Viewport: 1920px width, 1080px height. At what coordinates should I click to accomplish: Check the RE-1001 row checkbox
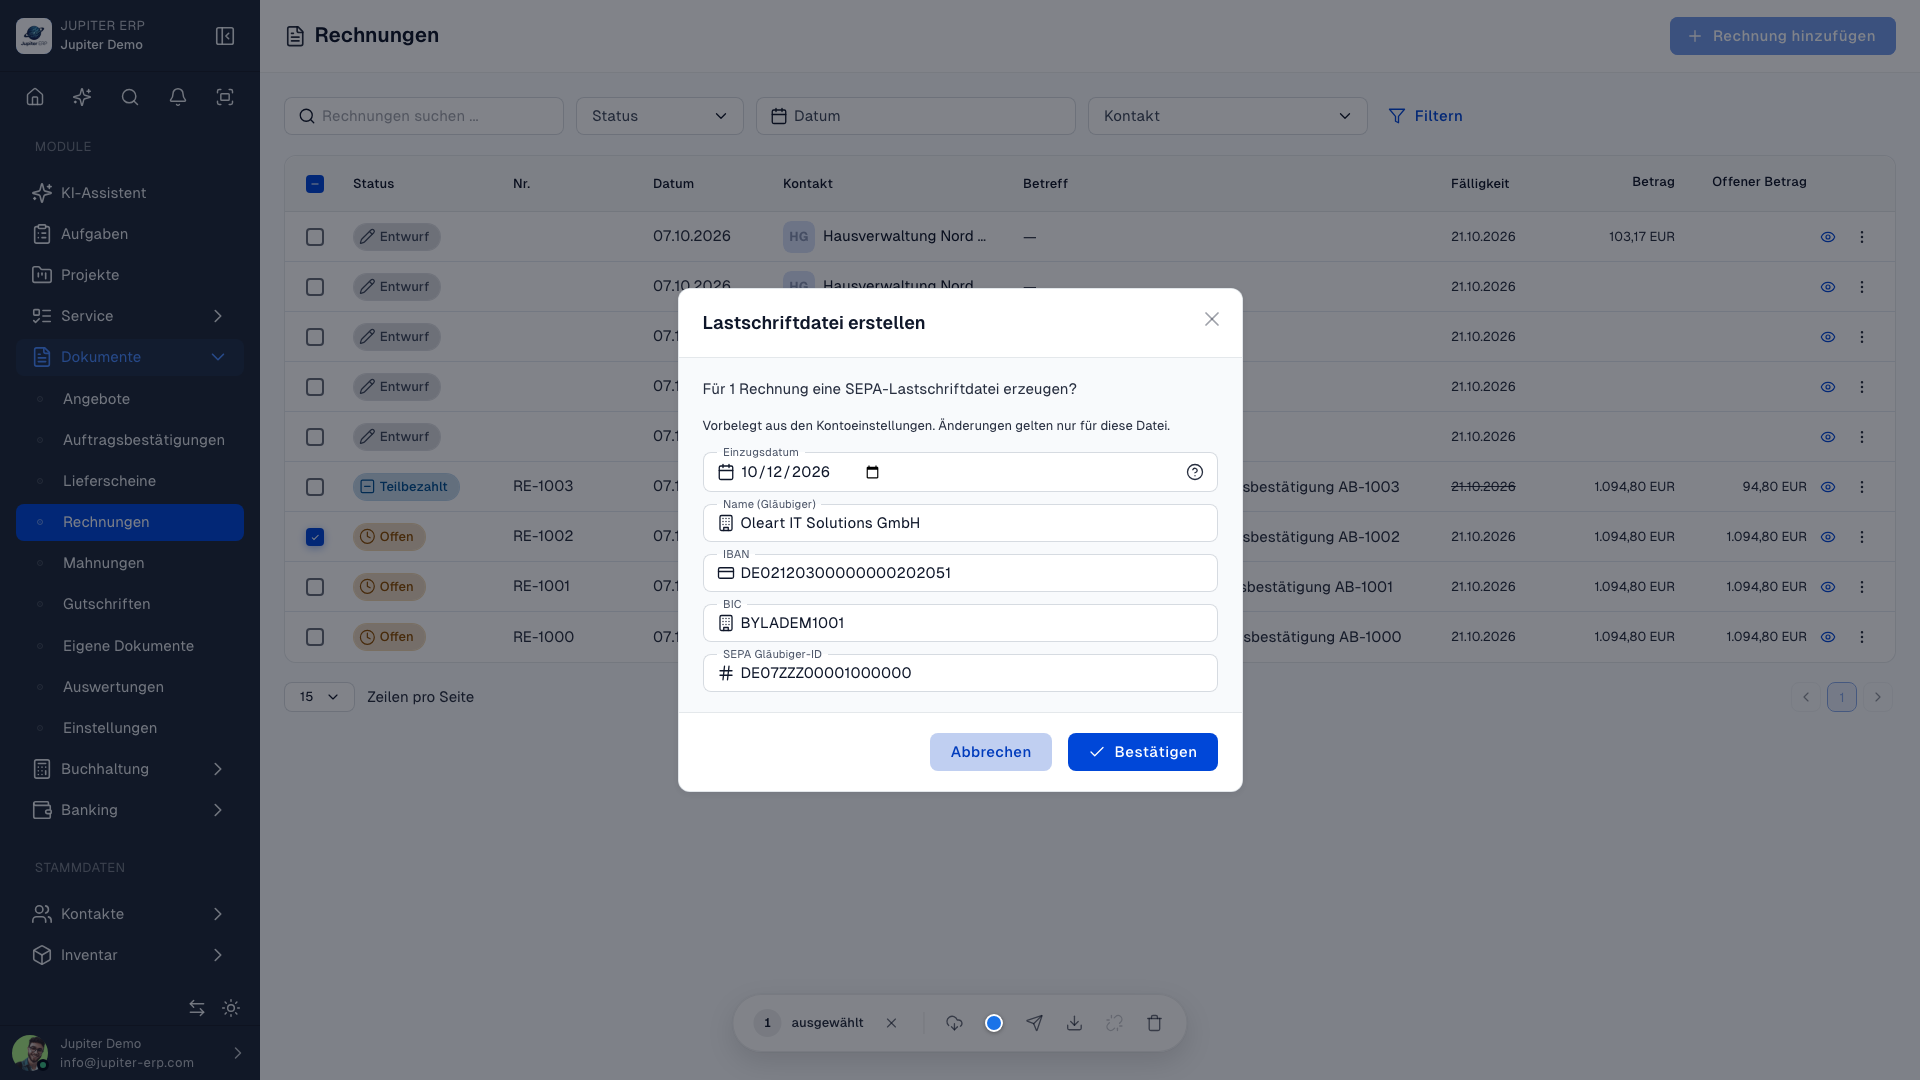[x=315, y=587]
